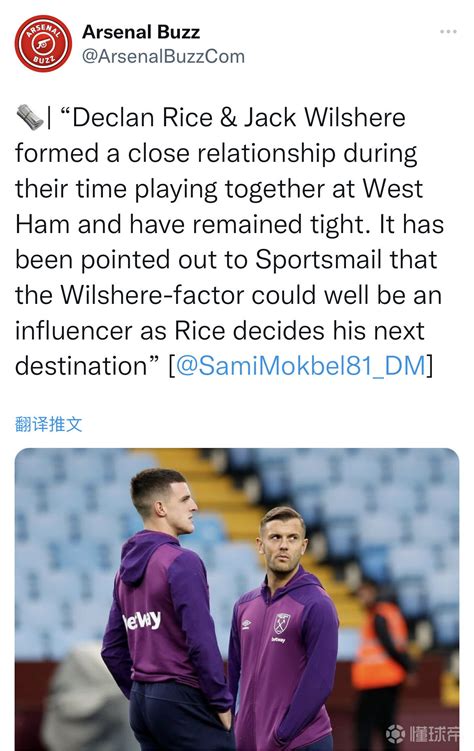
Task: Click the Arsenal Buzz display name
Action: (x=141, y=32)
